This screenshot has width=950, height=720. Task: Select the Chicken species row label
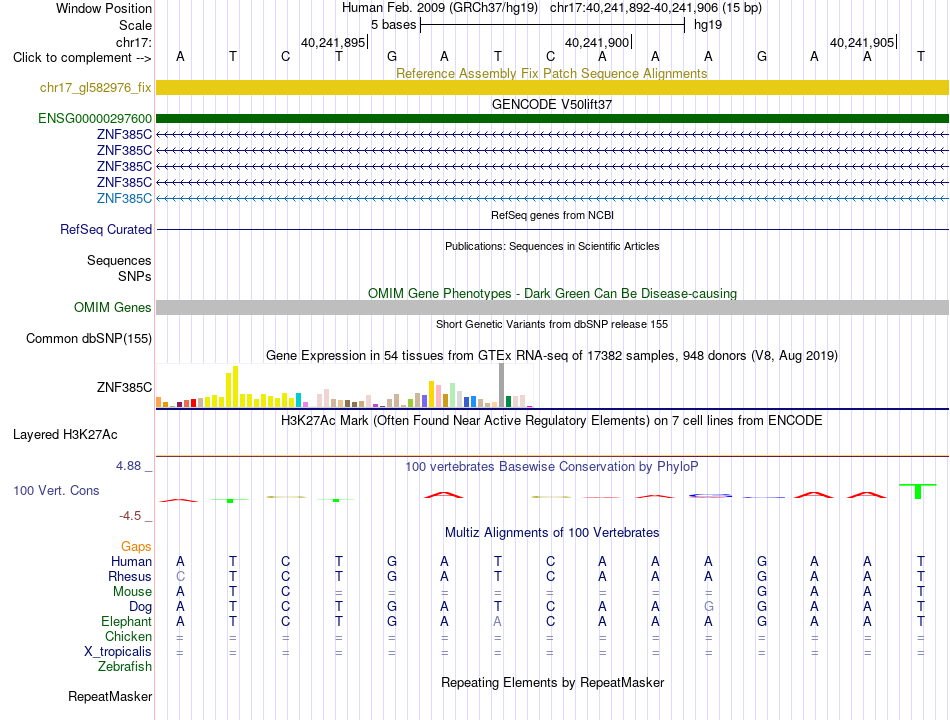[x=128, y=636]
